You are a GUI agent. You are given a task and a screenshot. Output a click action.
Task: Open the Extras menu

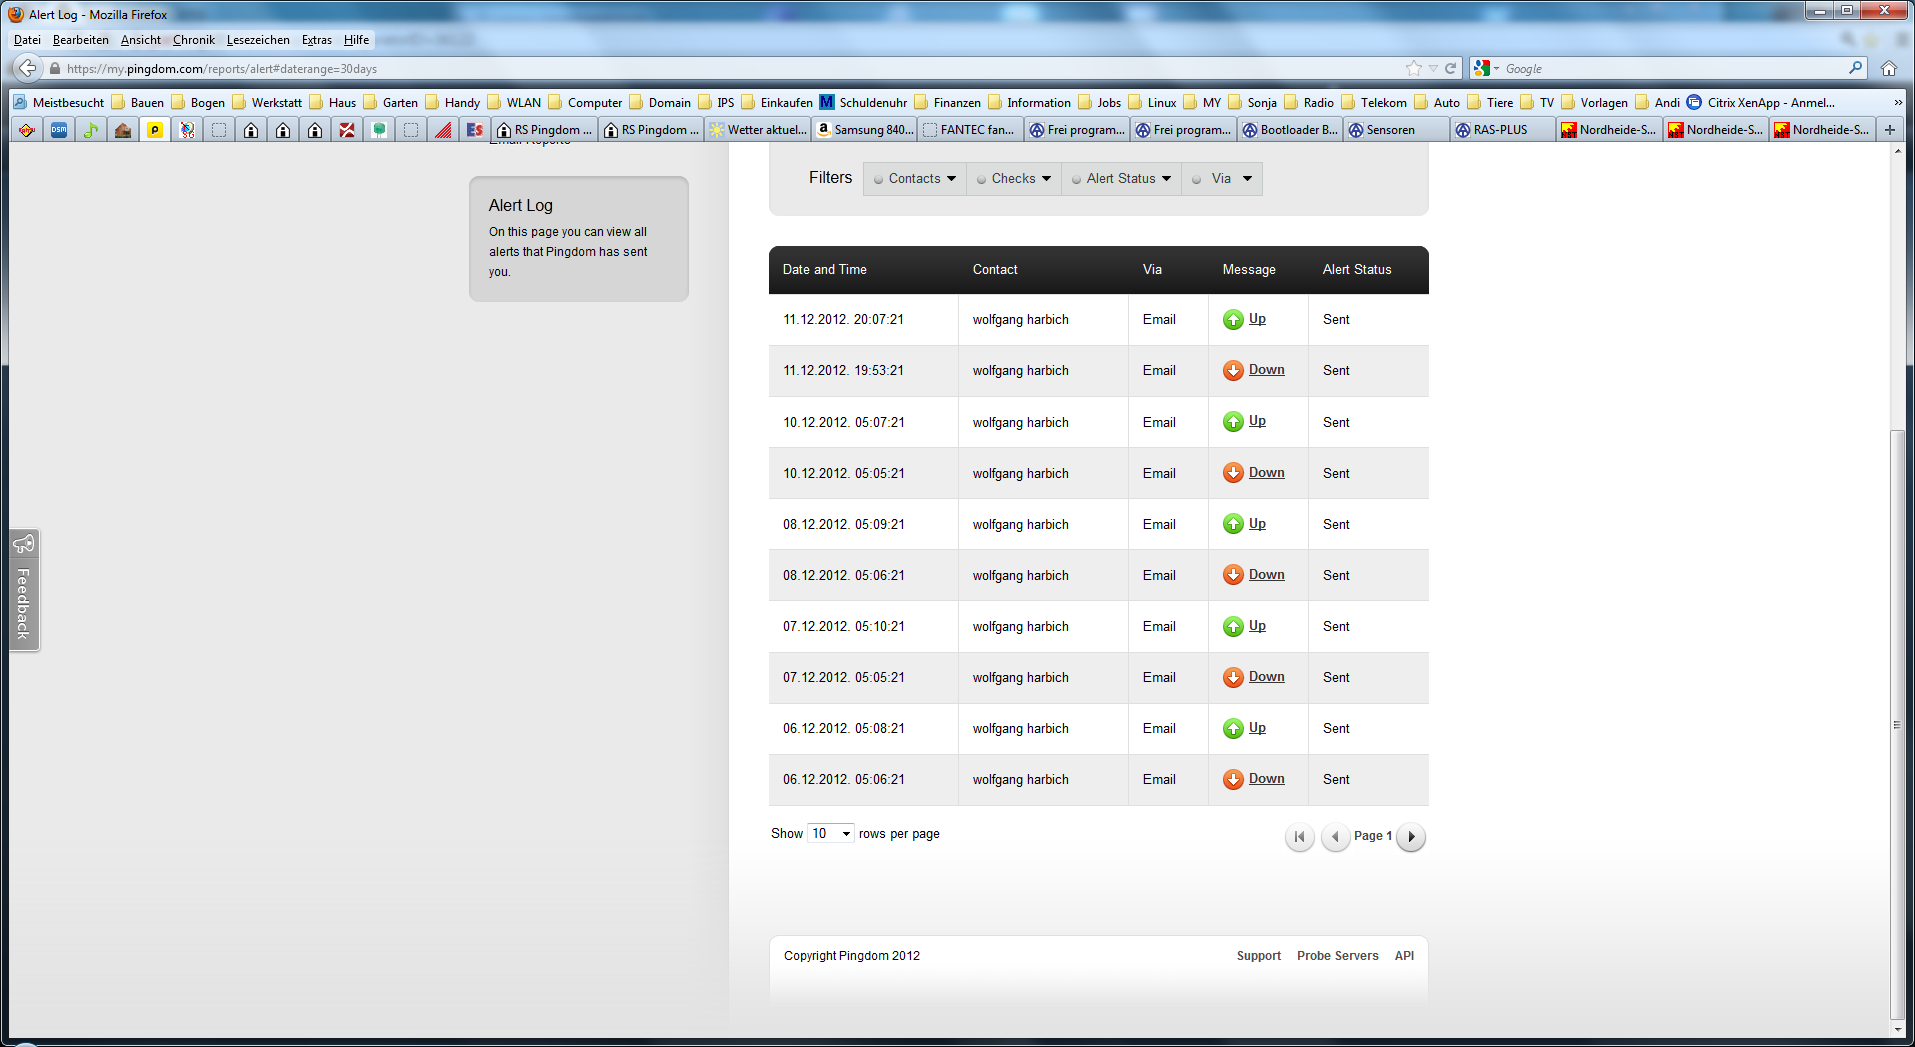tap(316, 40)
